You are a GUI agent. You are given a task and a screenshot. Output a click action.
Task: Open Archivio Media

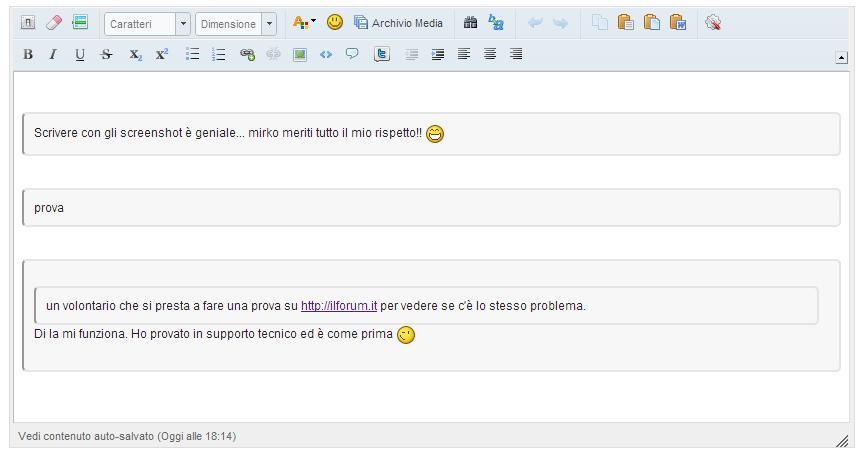click(399, 23)
